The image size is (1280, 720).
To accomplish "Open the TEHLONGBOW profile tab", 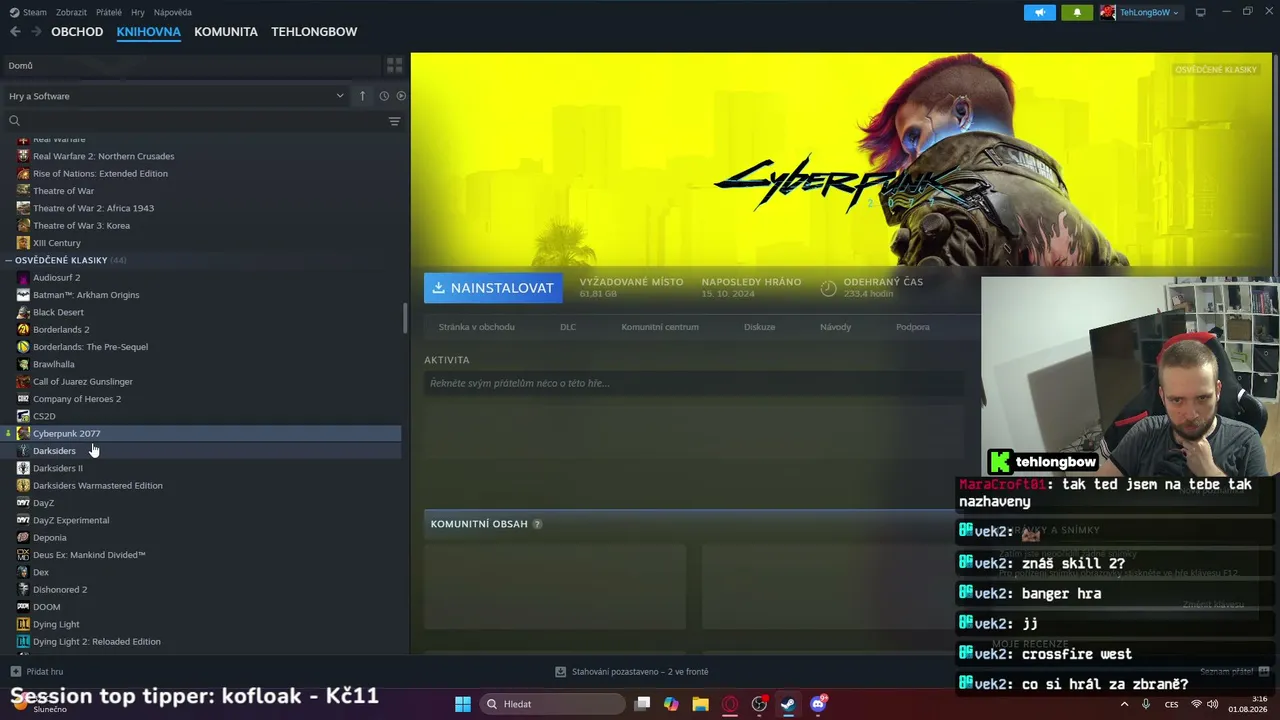I will click(314, 32).
